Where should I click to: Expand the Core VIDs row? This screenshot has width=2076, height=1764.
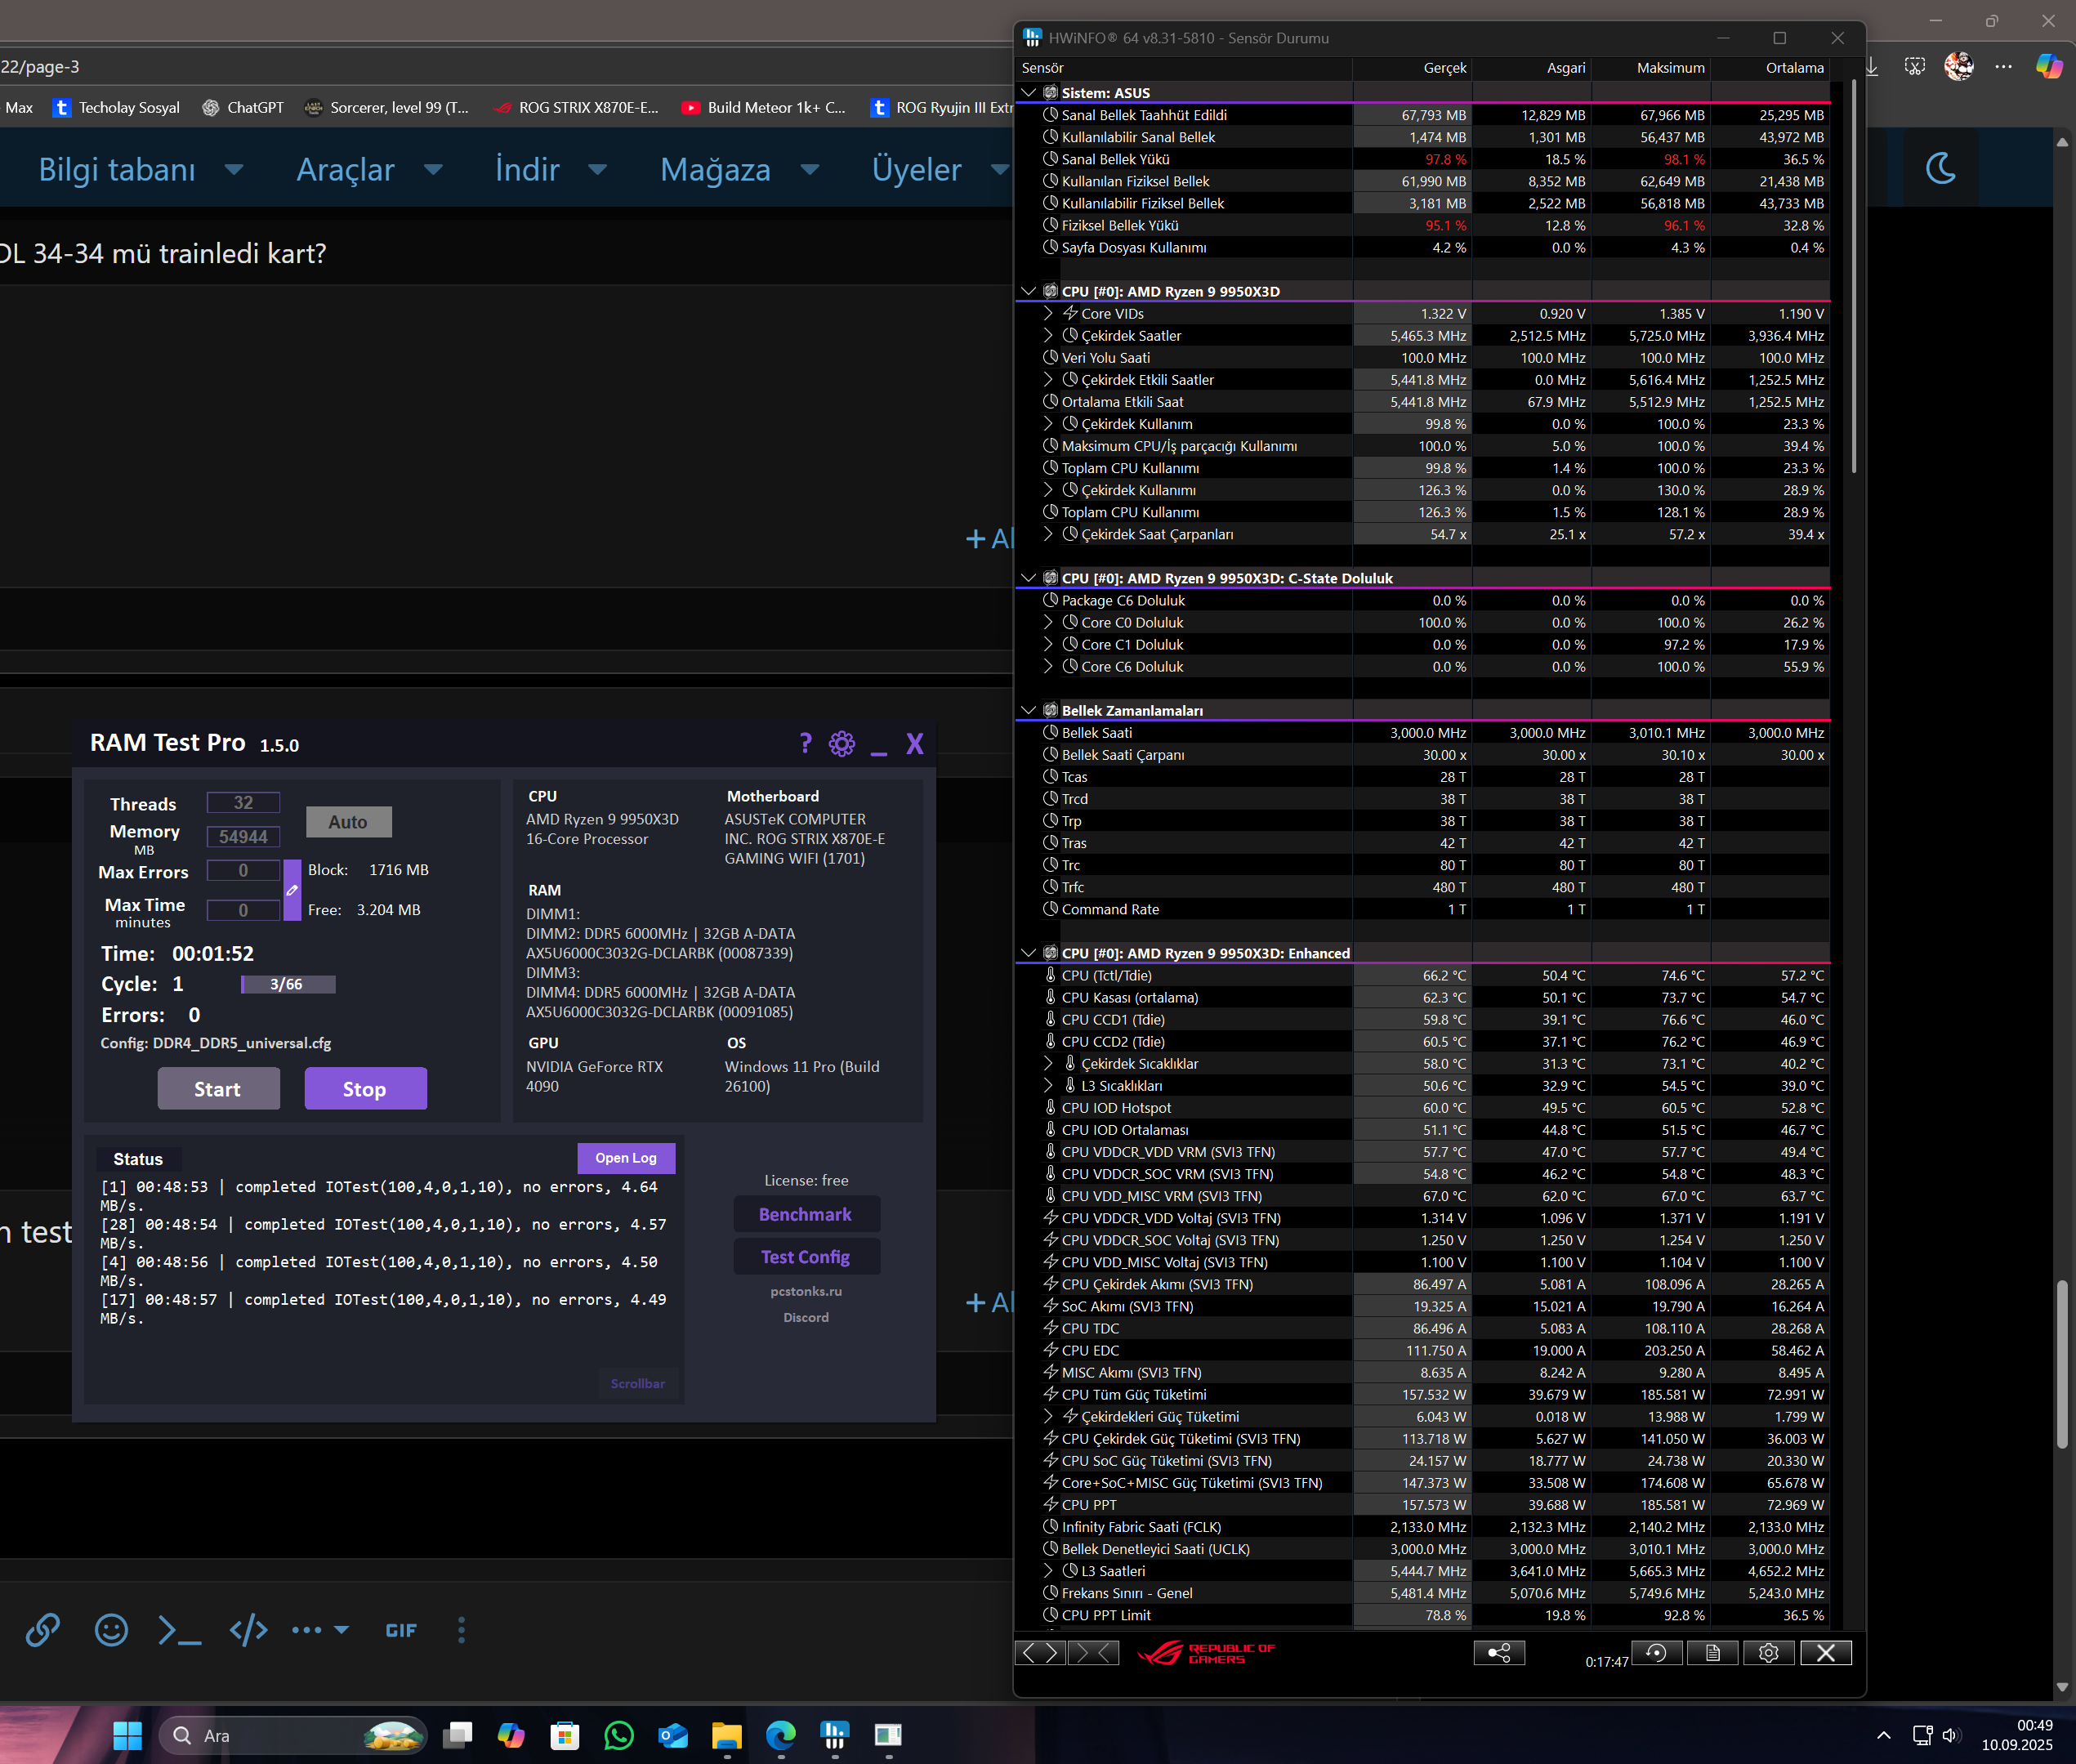(x=1048, y=314)
